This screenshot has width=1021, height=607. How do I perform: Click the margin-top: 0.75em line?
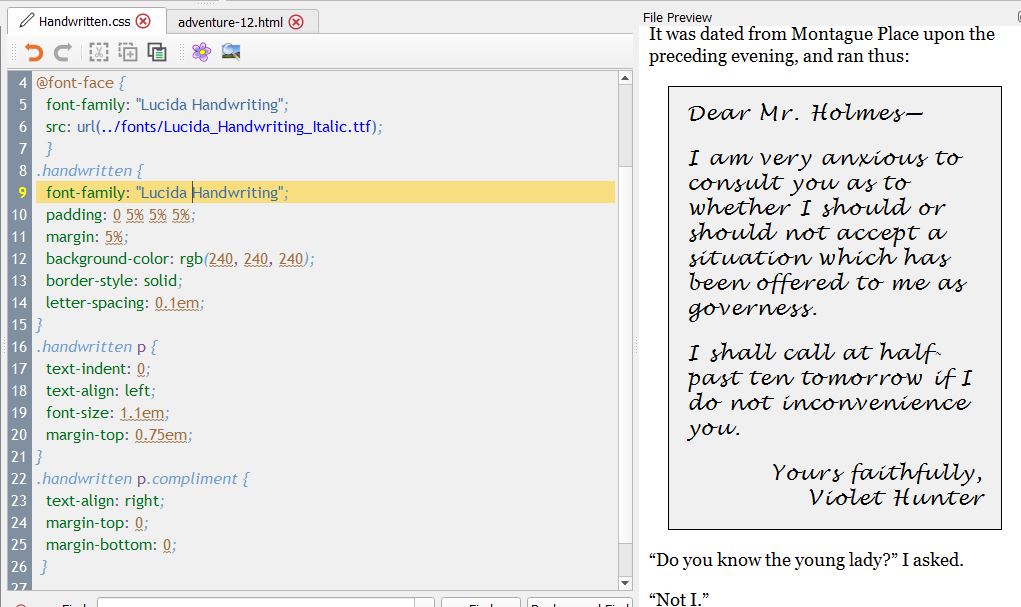(119, 435)
